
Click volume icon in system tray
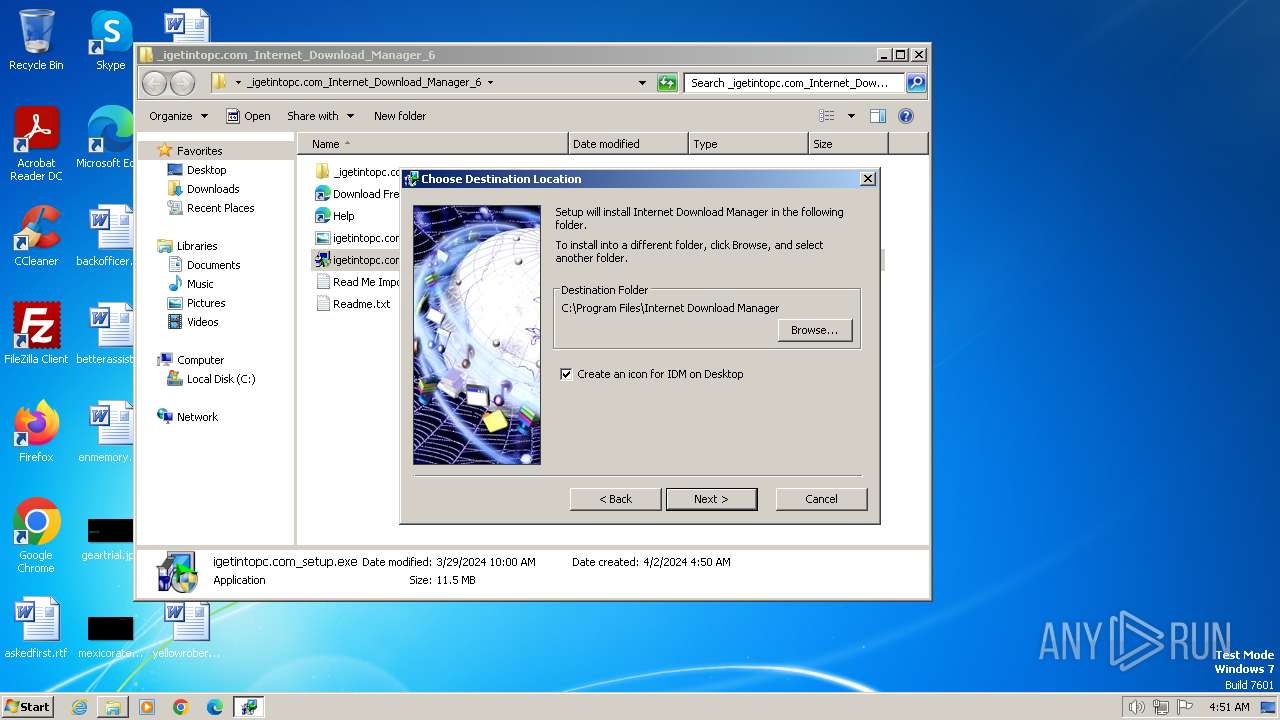1136,707
